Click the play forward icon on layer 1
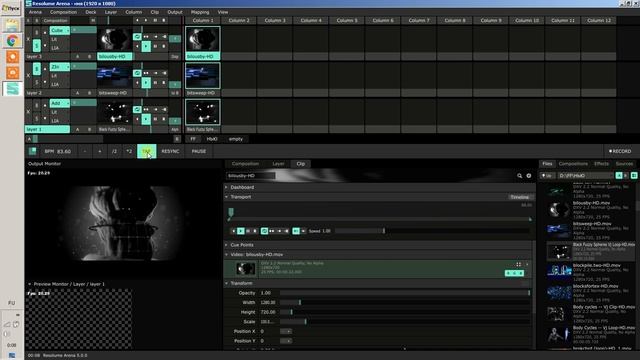 [146, 119]
